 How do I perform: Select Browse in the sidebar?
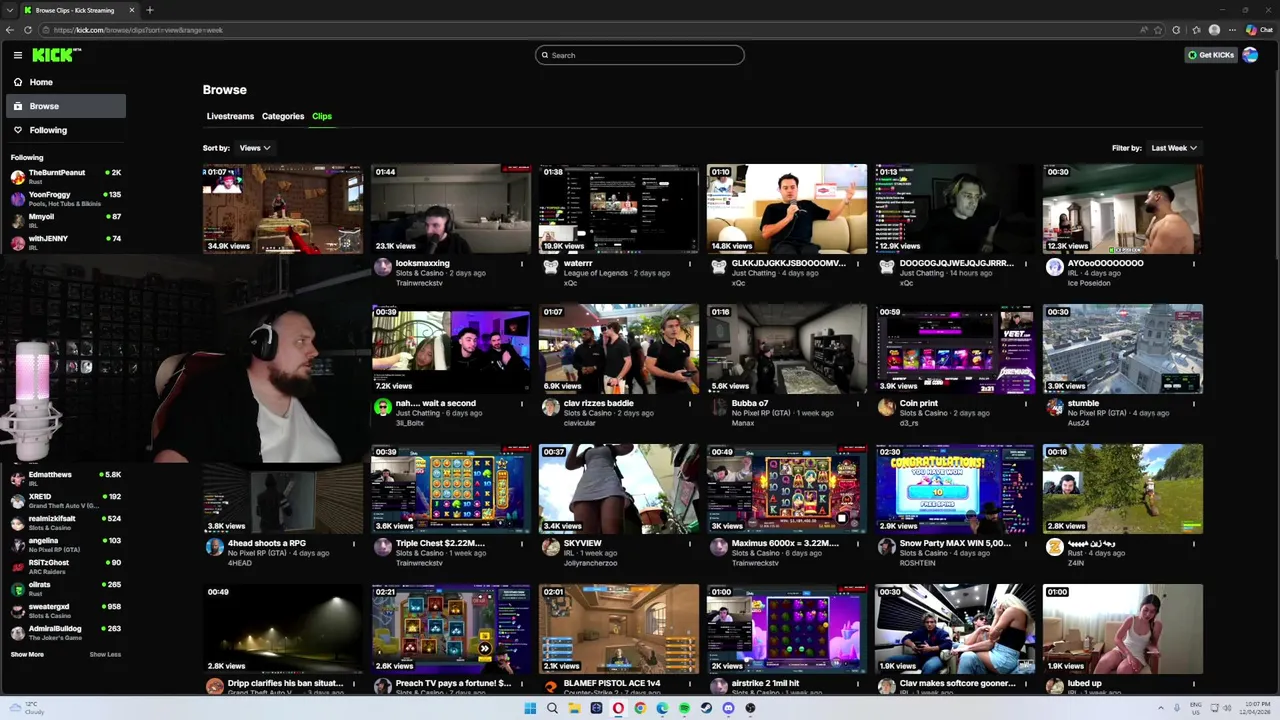tap(66, 106)
